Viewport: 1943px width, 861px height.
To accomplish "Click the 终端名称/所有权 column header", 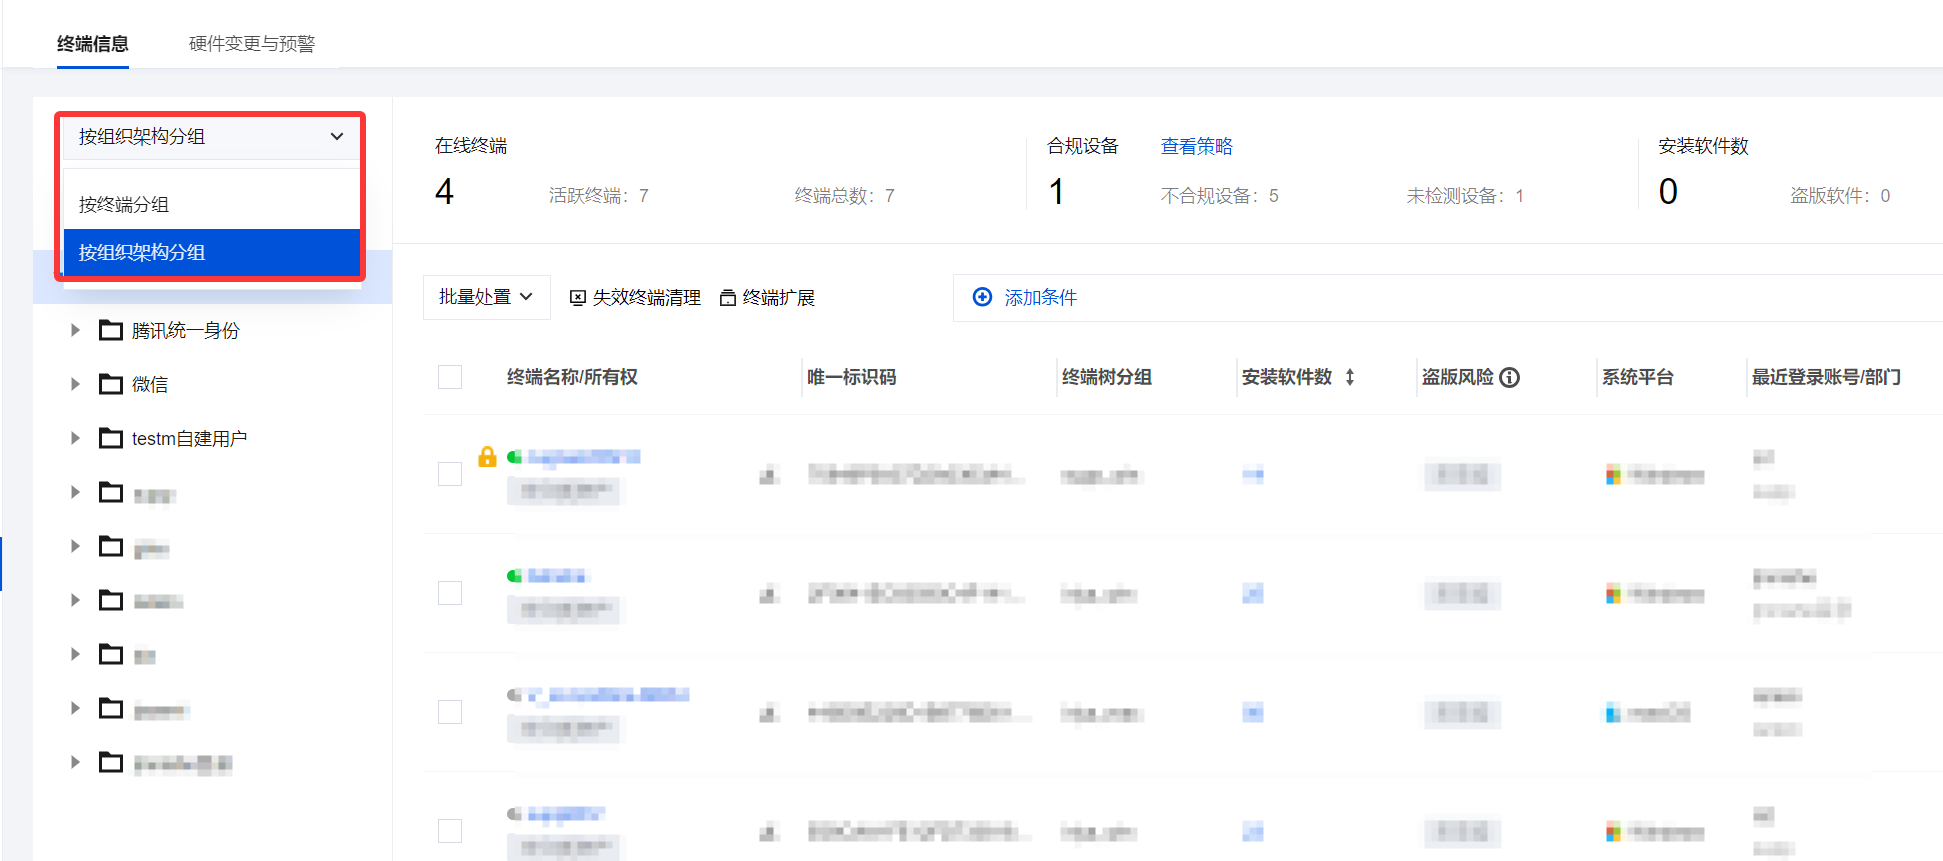I will 572,377.
